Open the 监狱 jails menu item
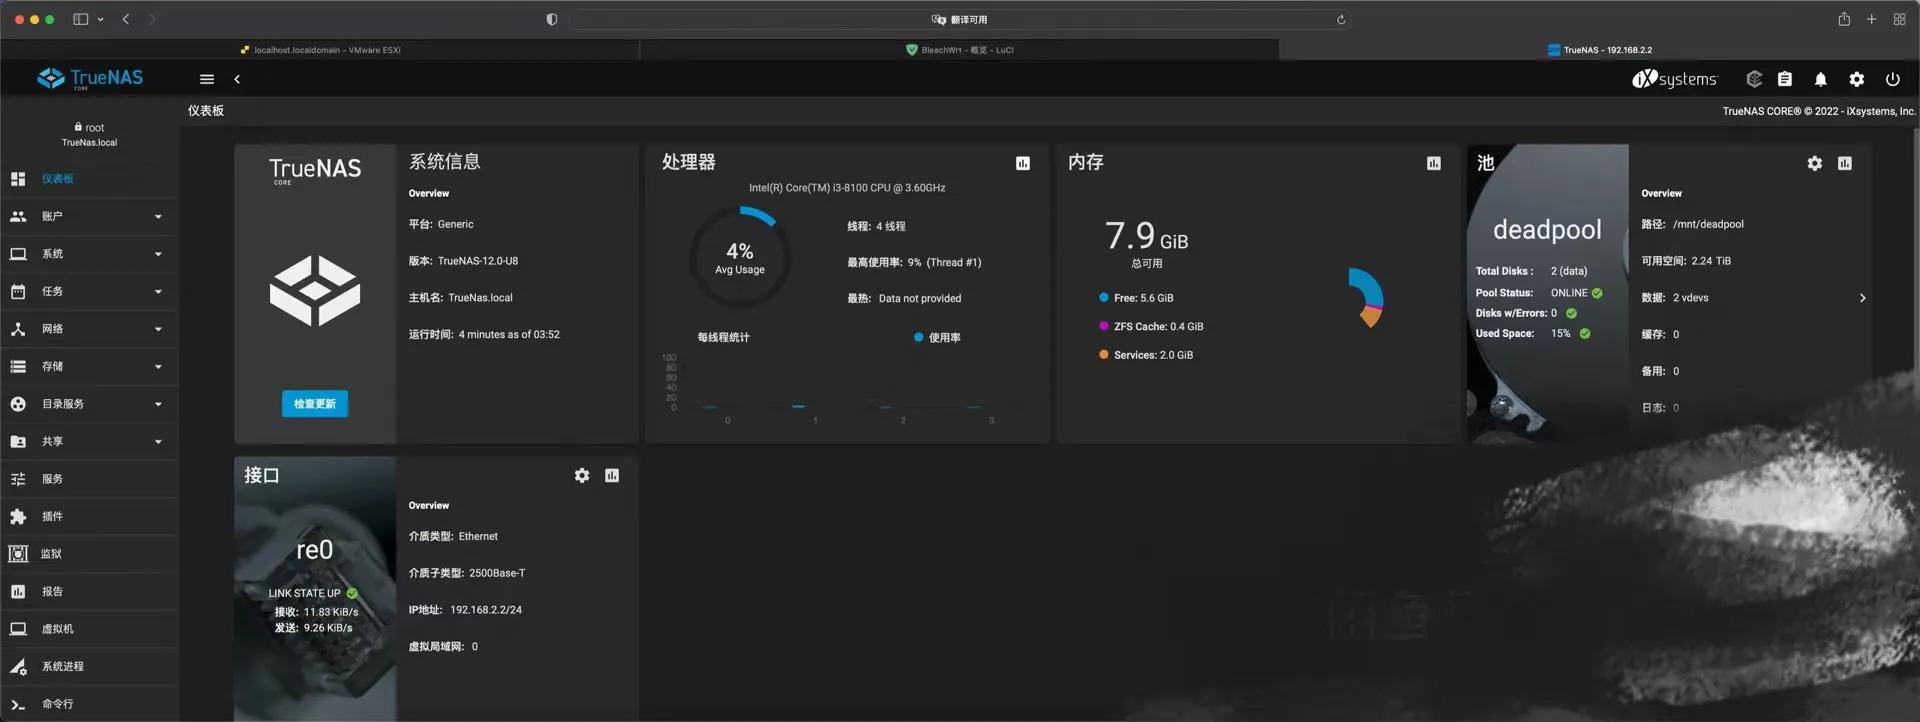Screen dimensions: 1920x722 pos(89,554)
